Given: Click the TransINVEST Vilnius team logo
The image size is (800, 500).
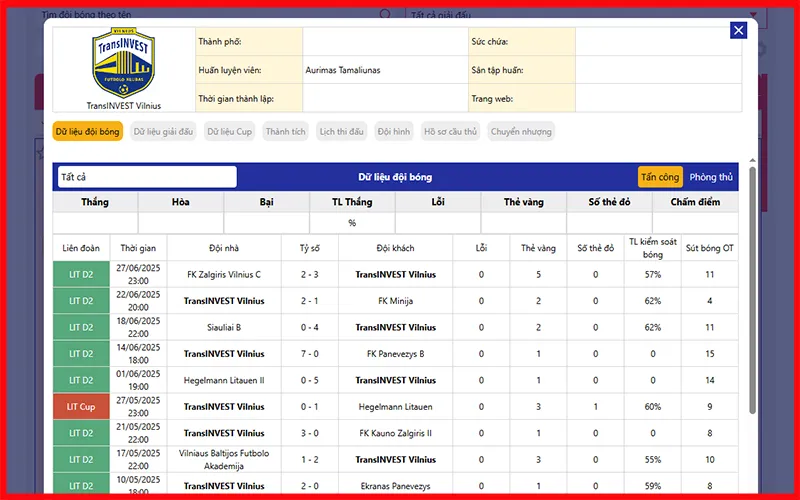Looking at the screenshot, I should (x=123, y=63).
